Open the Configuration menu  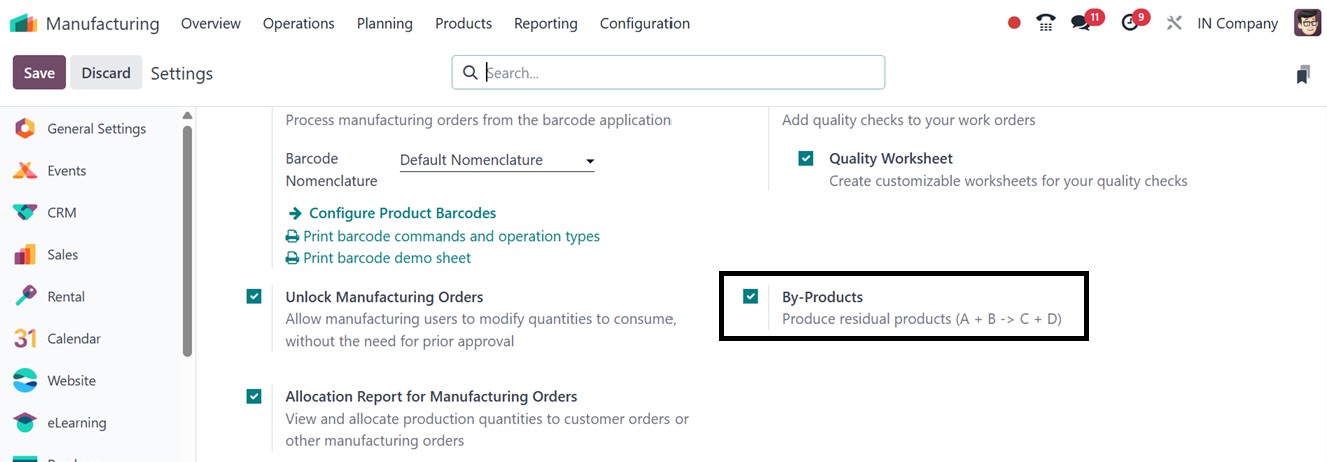(x=644, y=23)
